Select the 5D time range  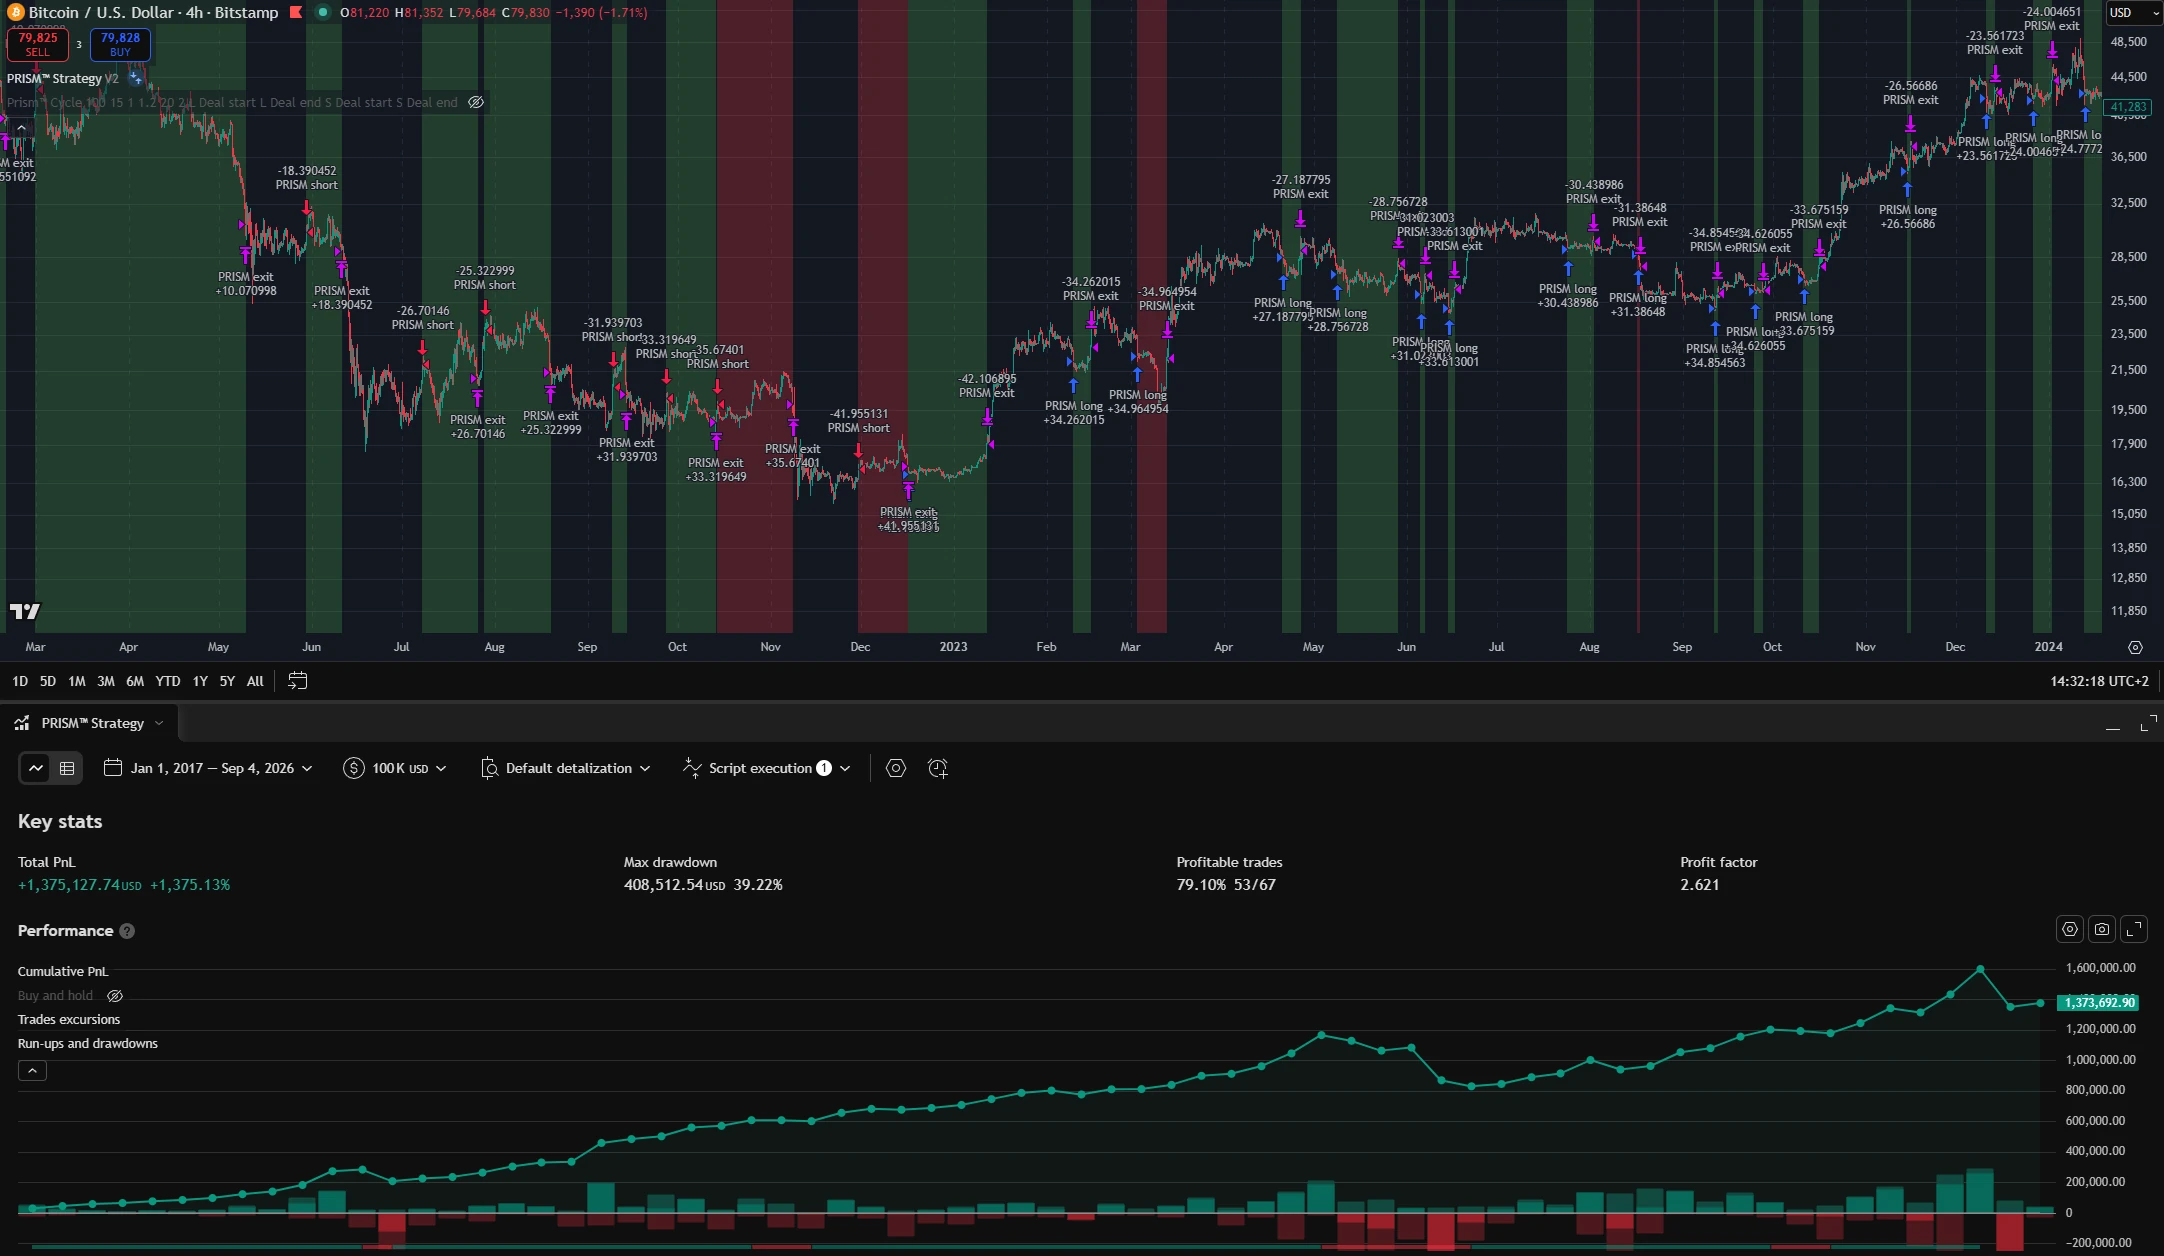pyautogui.click(x=48, y=681)
